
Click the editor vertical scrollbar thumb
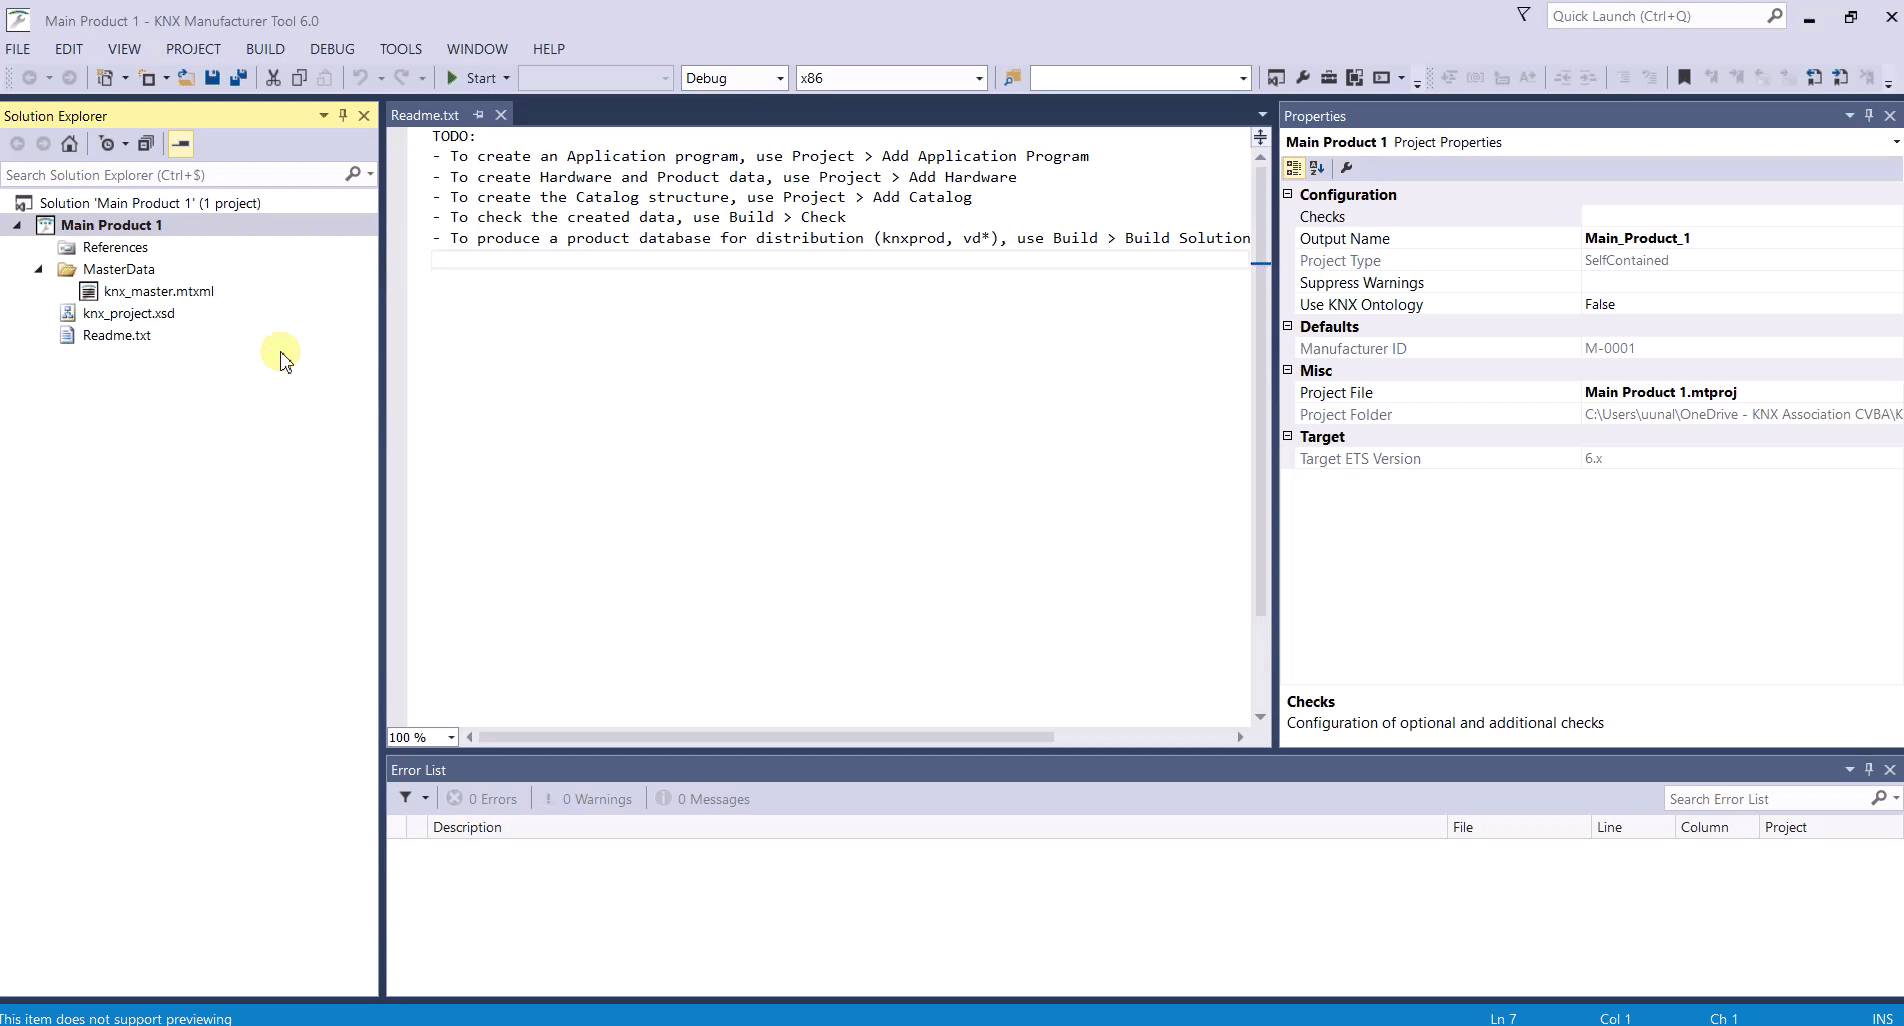[x=1260, y=390]
